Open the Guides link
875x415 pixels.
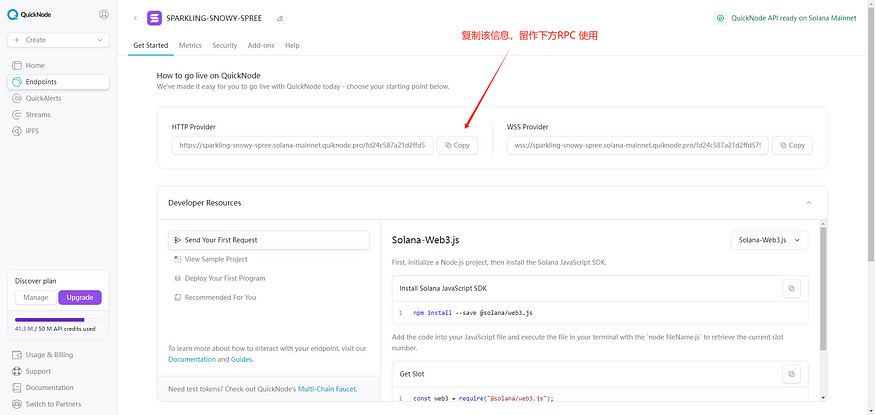pyautogui.click(x=241, y=360)
